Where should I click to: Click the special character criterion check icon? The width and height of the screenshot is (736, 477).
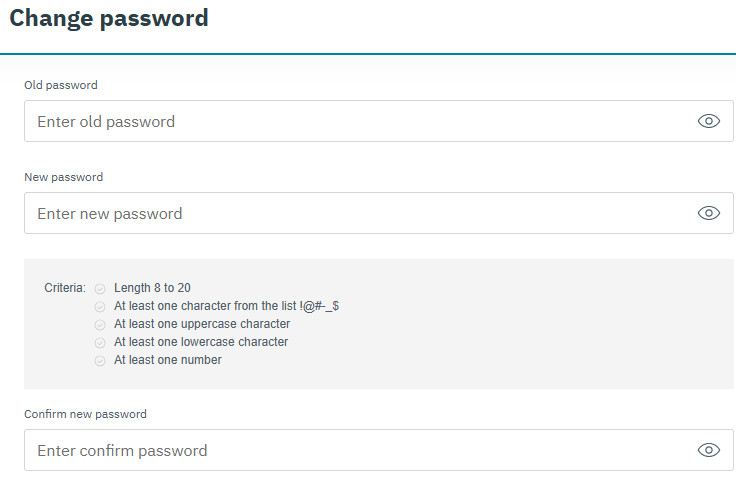100,307
